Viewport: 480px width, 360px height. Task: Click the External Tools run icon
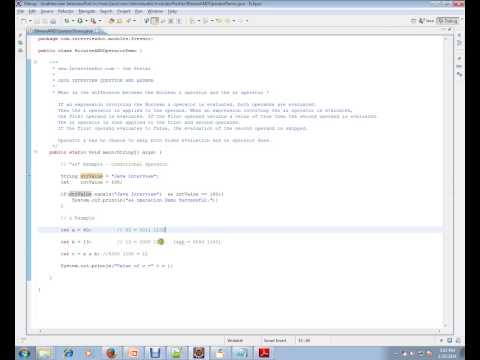[x=93, y=21]
